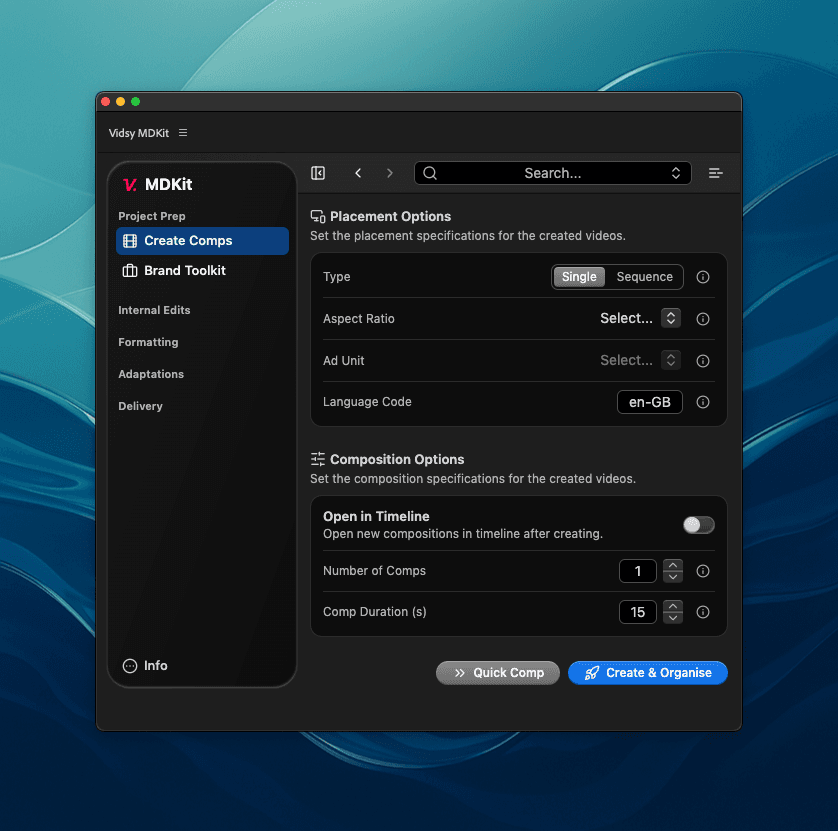This screenshot has height=831, width=838.
Task: Expand the Internal Edits section
Action: (154, 310)
